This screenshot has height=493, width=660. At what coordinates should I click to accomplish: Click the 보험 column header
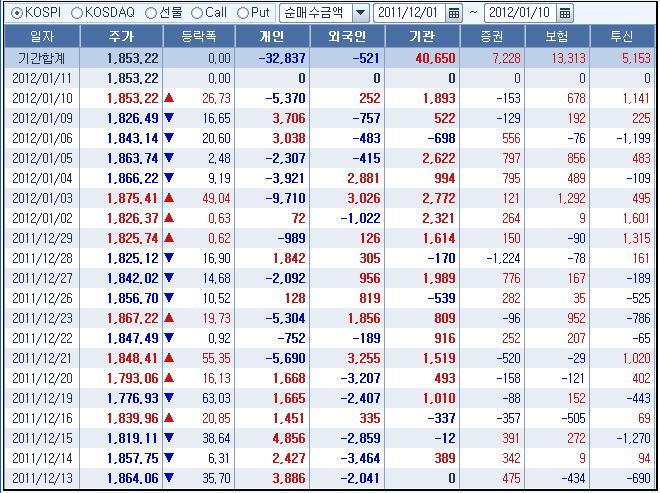pyautogui.click(x=557, y=36)
